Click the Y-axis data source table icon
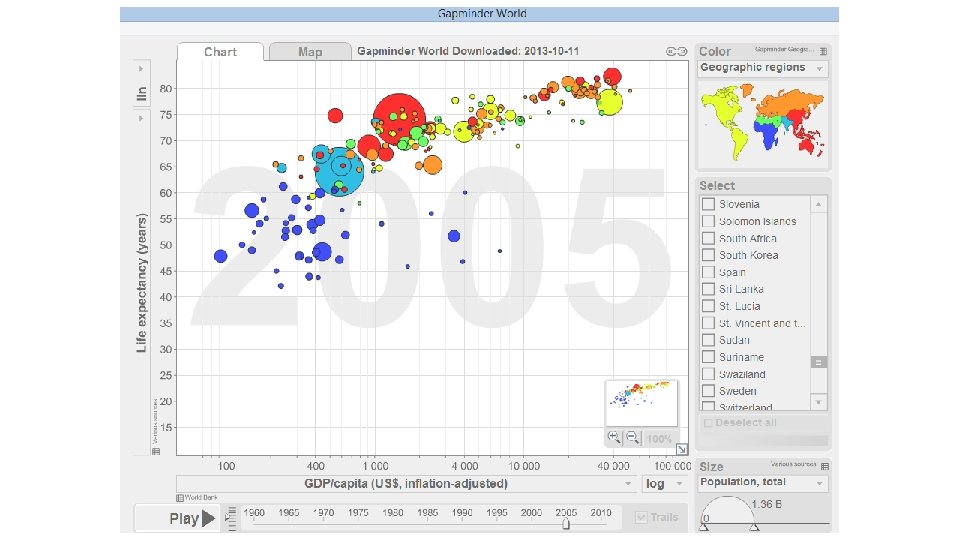The width and height of the screenshot is (960, 540). [x=156, y=451]
